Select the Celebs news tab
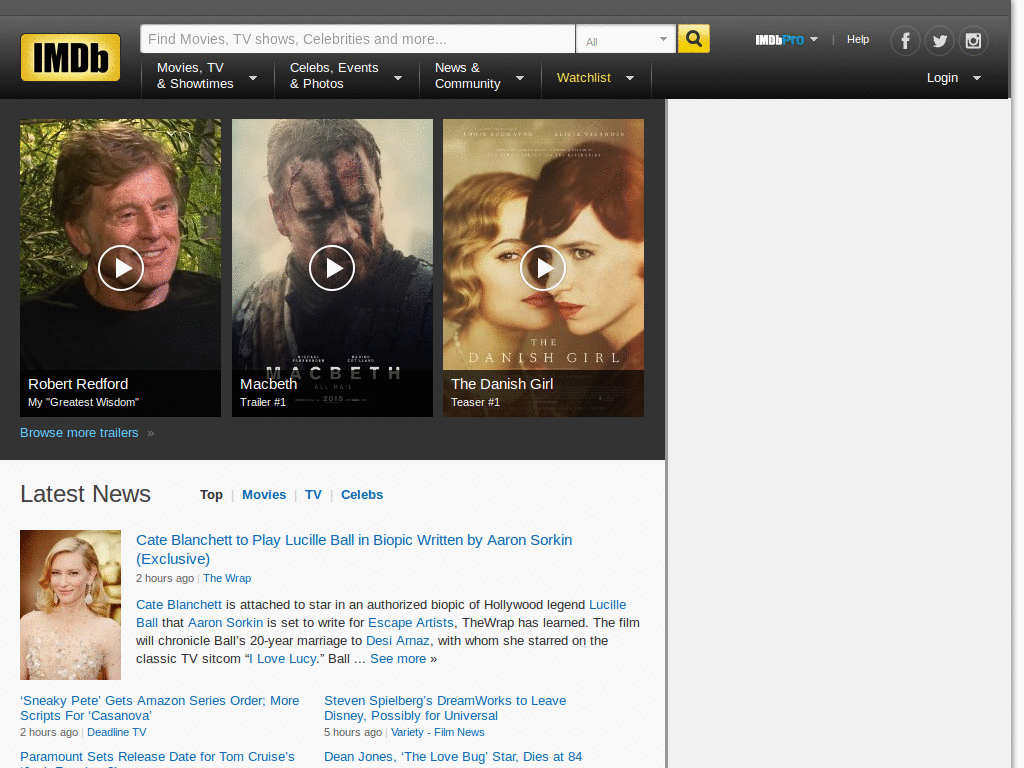This screenshot has height=768, width=1024. (x=362, y=495)
